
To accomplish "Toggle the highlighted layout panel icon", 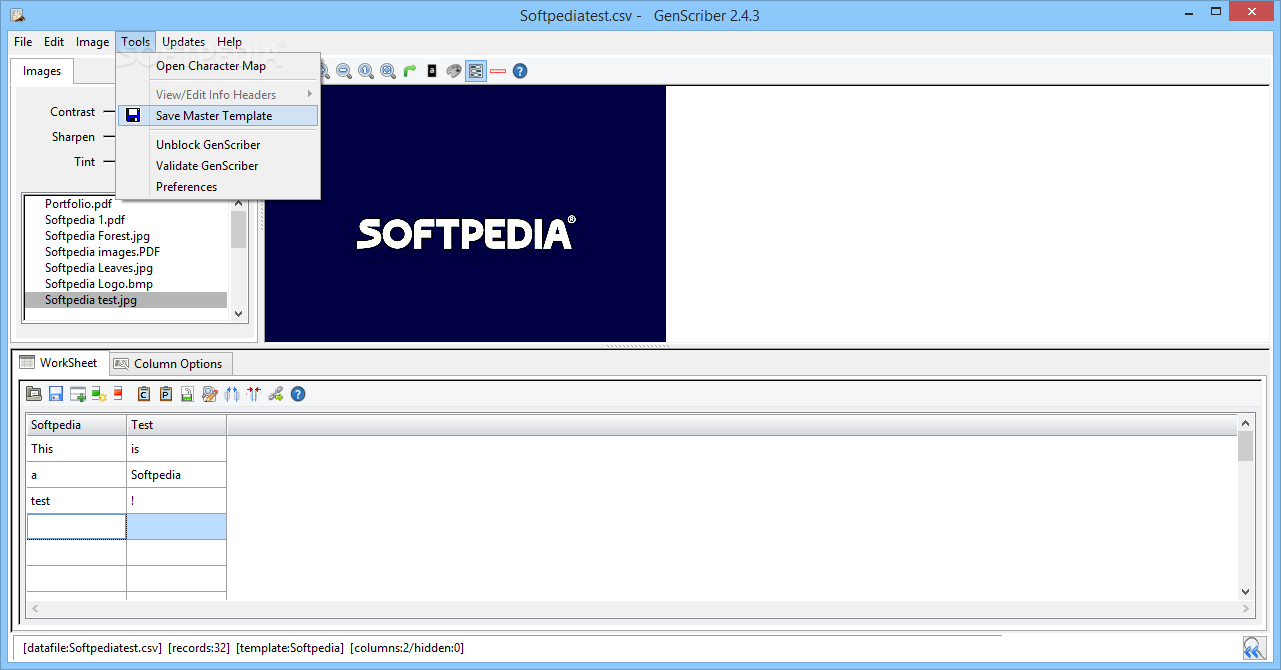I will pyautogui.click(x=476, y=71).
